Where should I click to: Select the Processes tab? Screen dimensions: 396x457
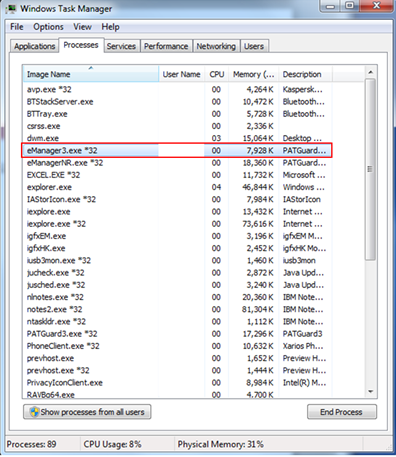pos(81,45)
